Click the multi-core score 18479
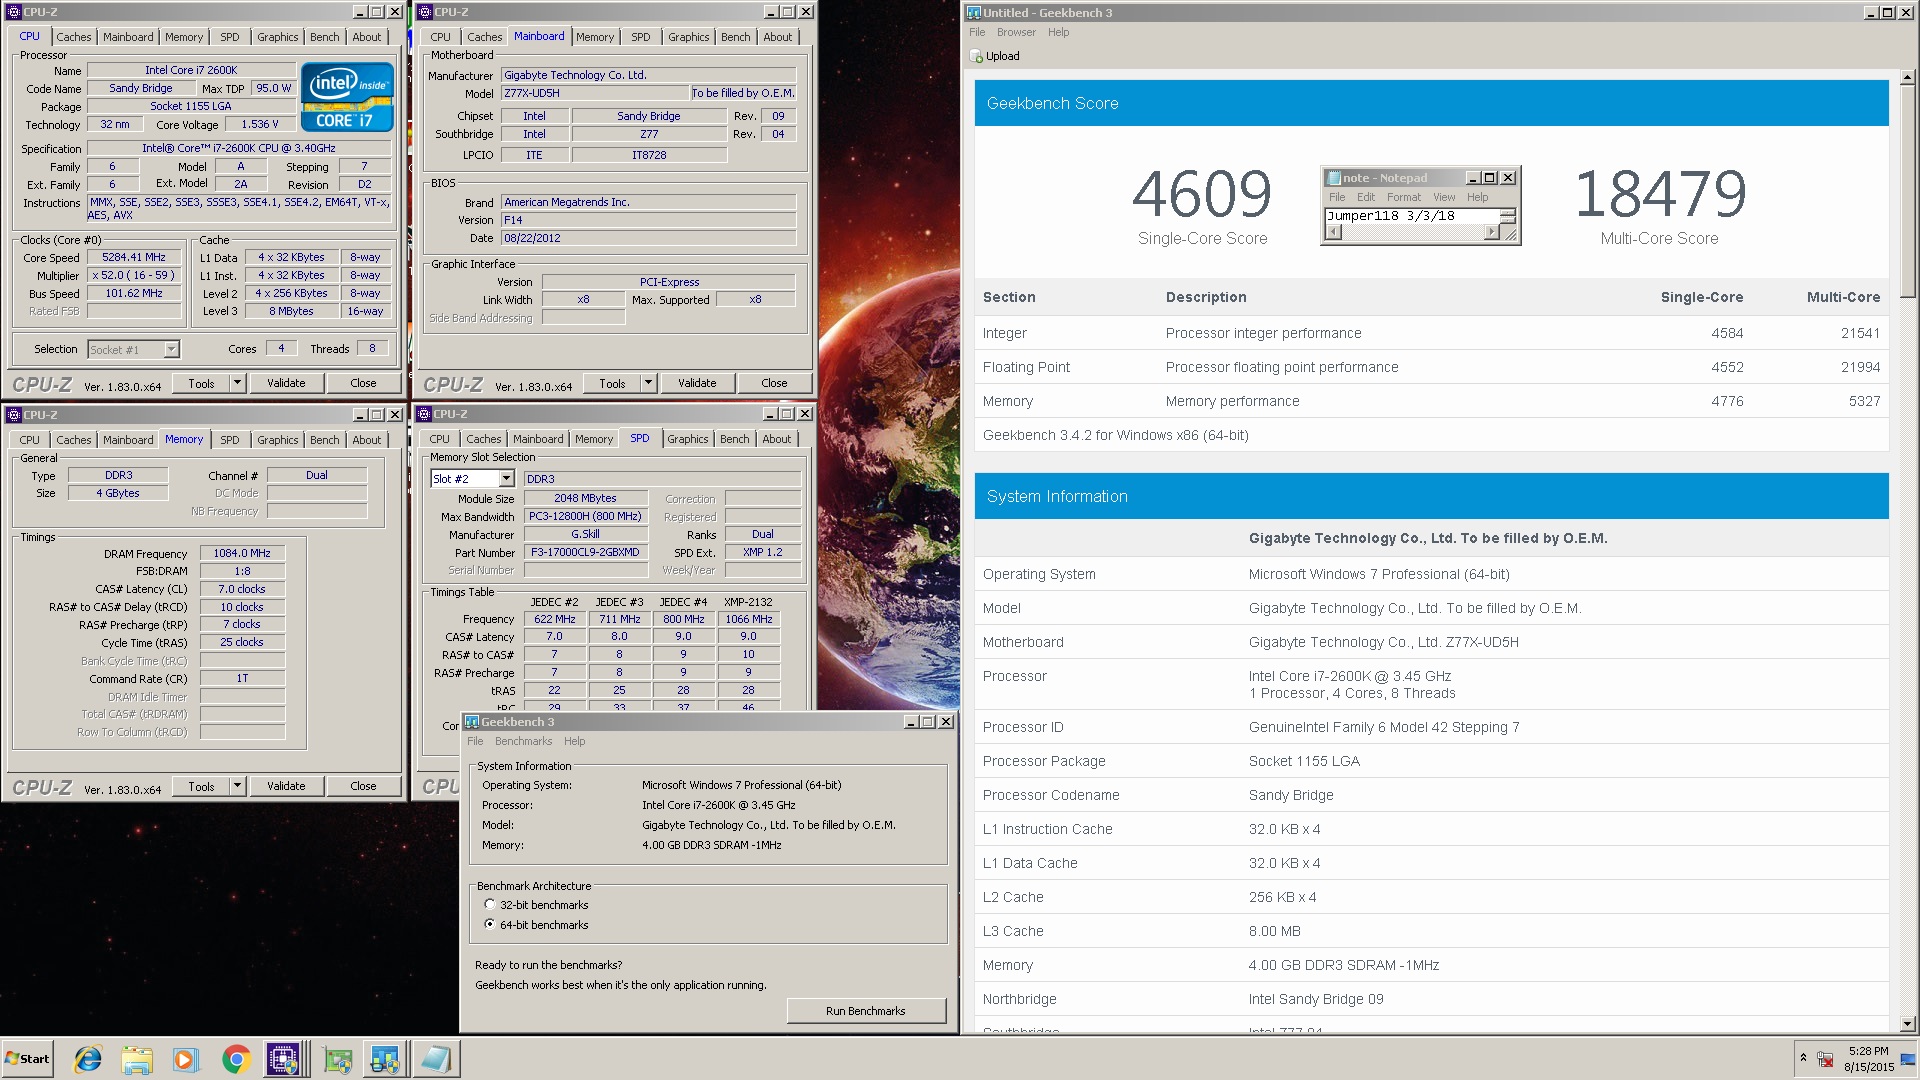The image size is (1920, 1080). click(x=1660, y=194)
